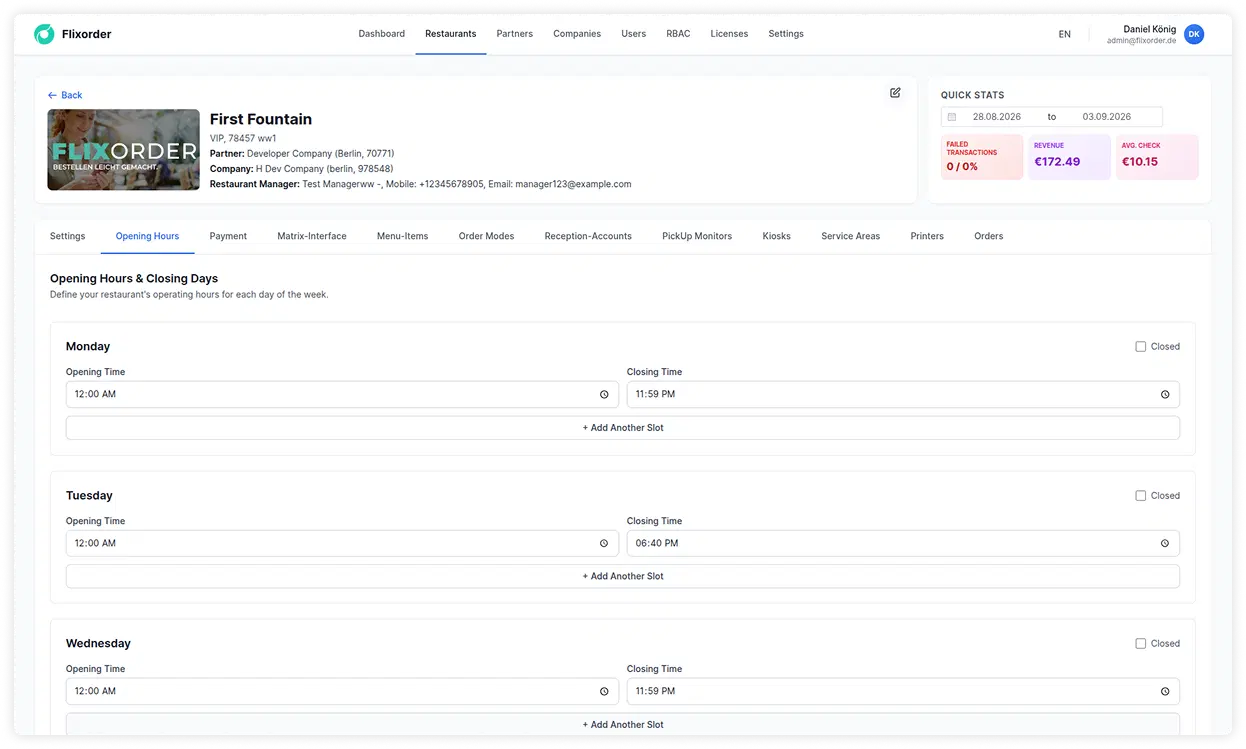Image resolution: width=1246 pixels, height=749 pixels.
Task: Switch to the Order Modes tab
Action: (x=486, y=237)
